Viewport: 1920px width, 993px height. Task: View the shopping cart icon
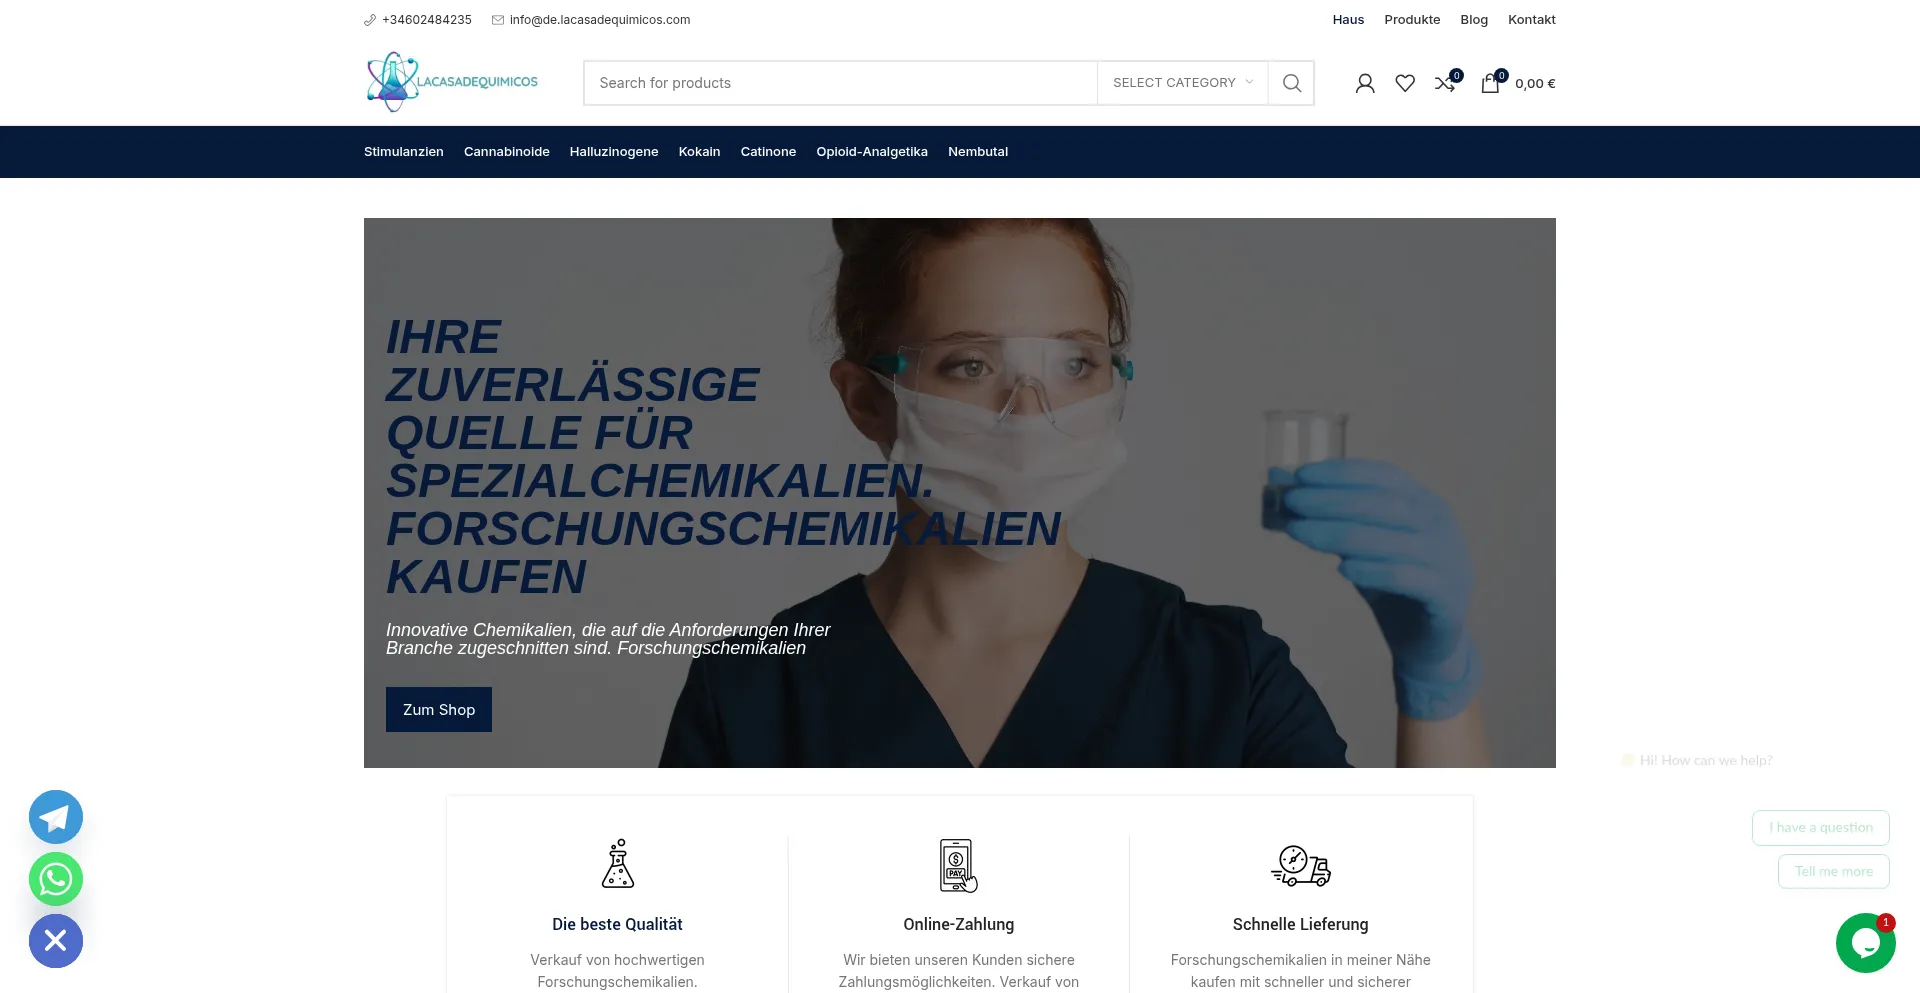(1489, 84)
